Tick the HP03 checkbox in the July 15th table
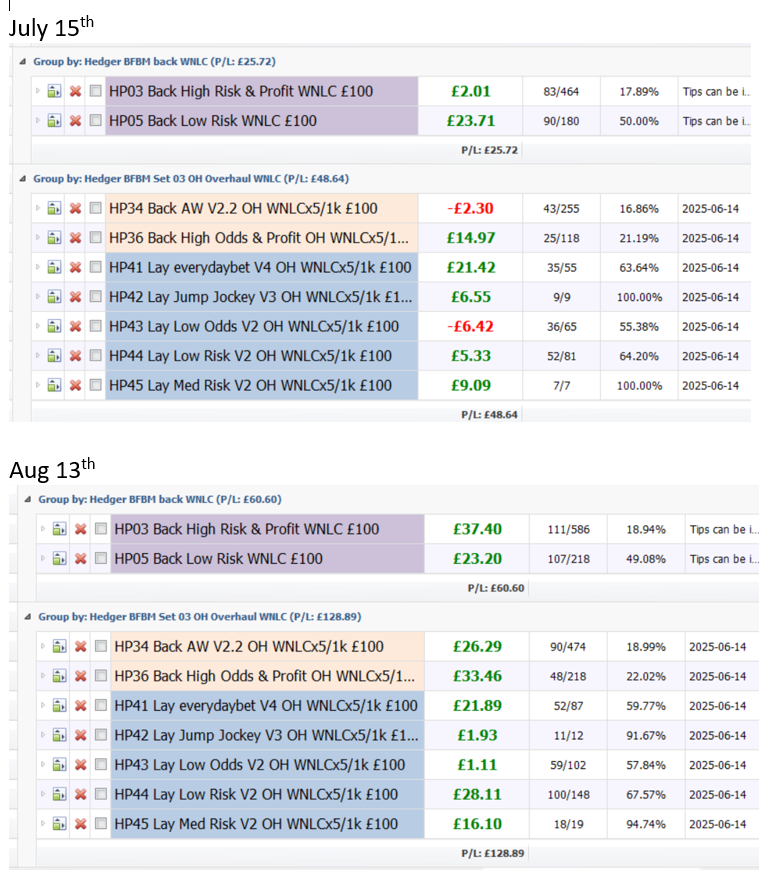 tap(95, 92)
